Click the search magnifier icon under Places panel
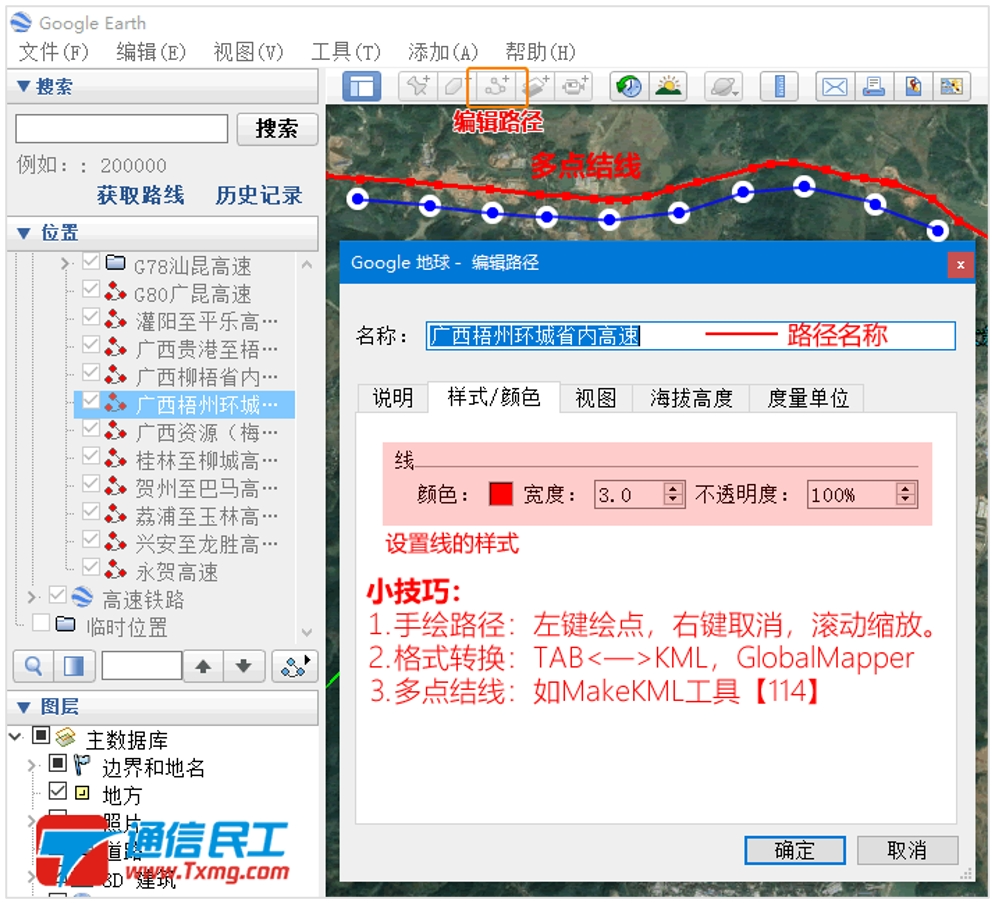This screenshot has width=994, height=903. tap(33, 666)
